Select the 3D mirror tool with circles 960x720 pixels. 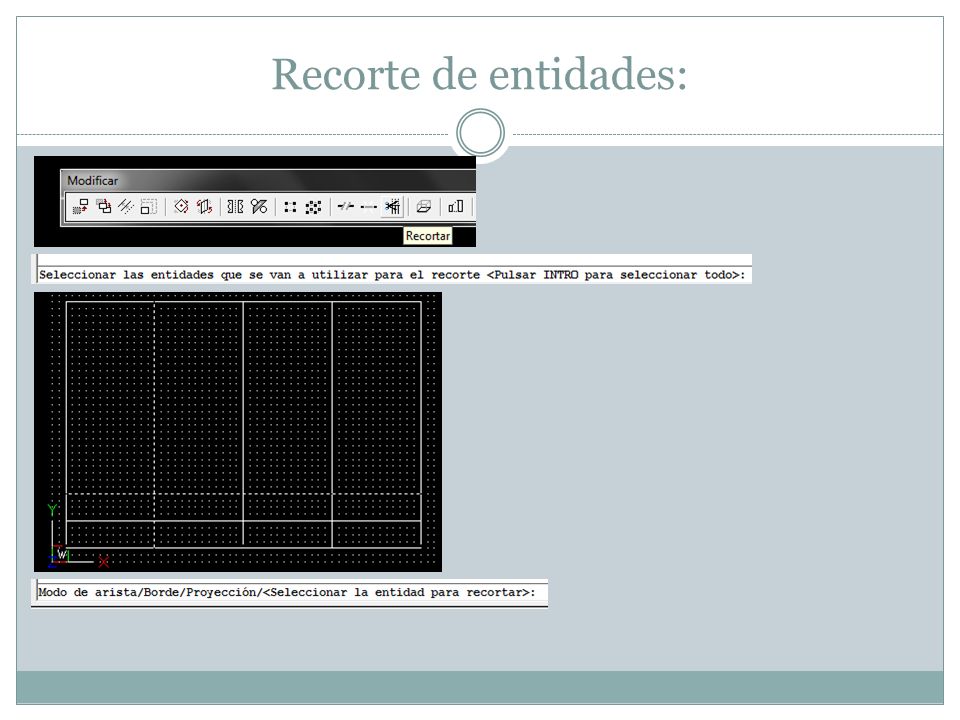(259, 207)
